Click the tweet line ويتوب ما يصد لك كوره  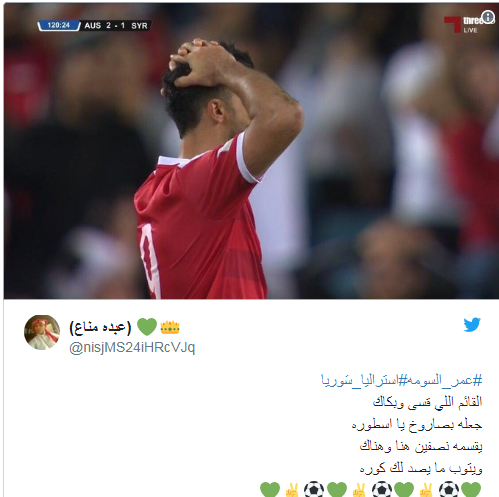pos(421,468)
